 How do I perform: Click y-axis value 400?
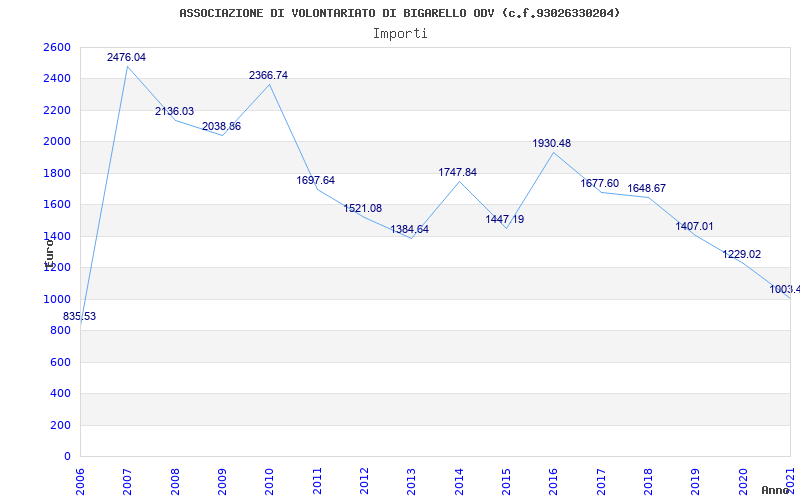click(x=62, y=393)
